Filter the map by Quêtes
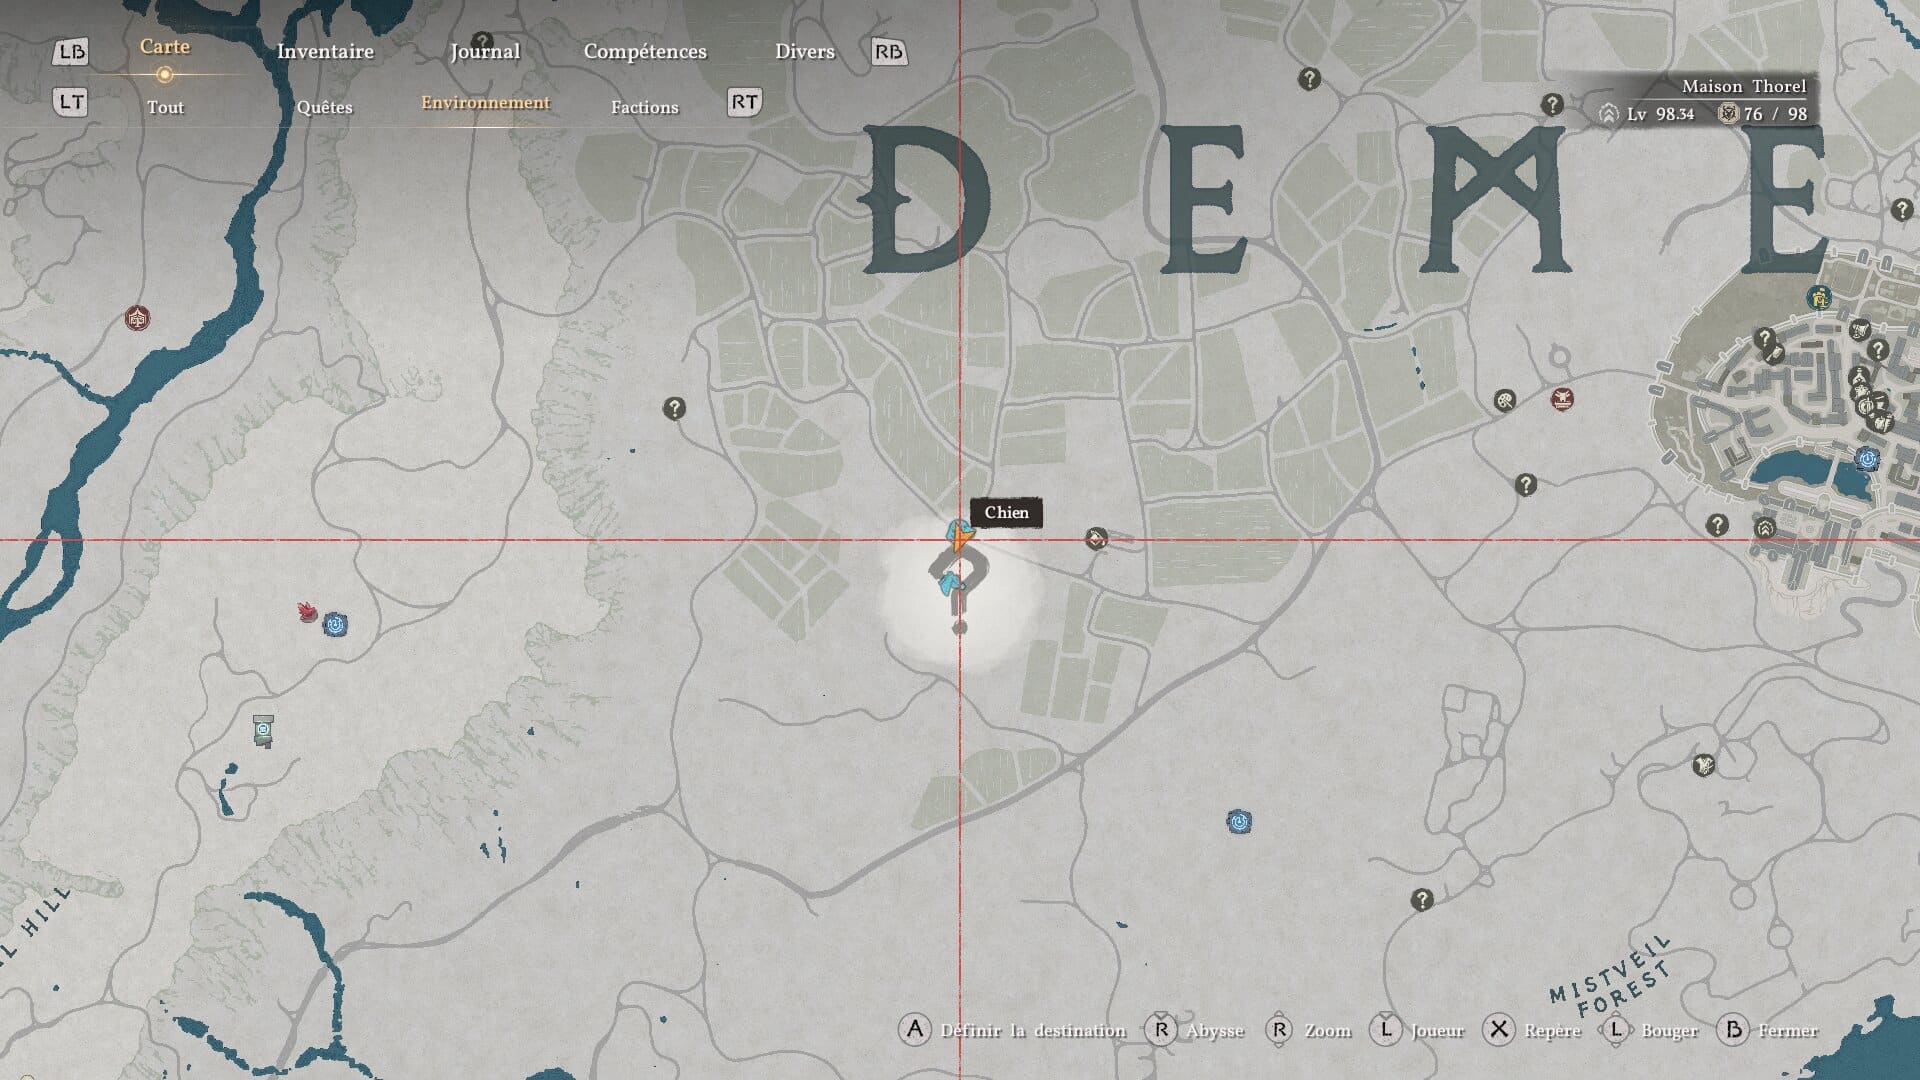 pos(325,107)
